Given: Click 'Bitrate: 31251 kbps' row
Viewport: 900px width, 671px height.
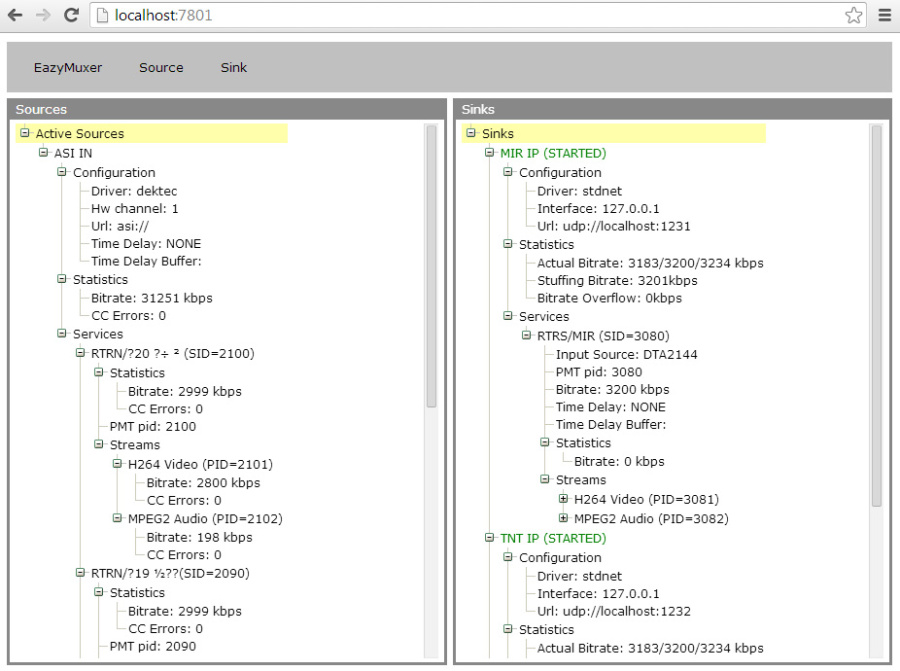Looking at the screenshot, I should [x=152, y=298].
